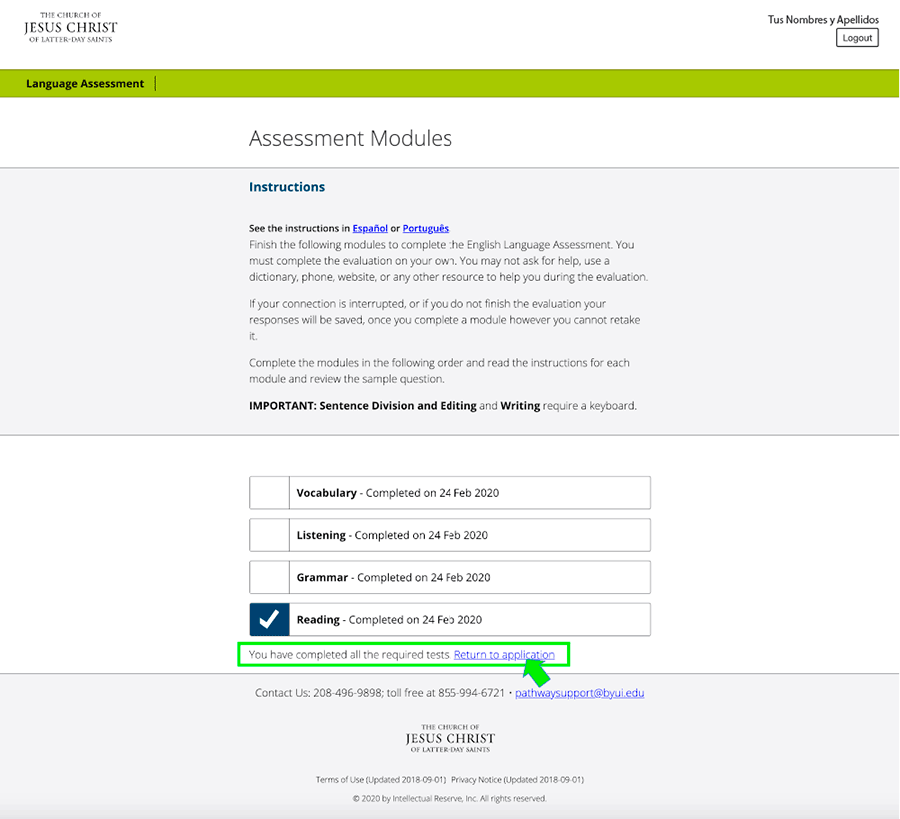Image resolution: width=900 pixels, height=819 pixels.
Task: Check the Vocabulary module checkbox
Action: pos(268,492)
